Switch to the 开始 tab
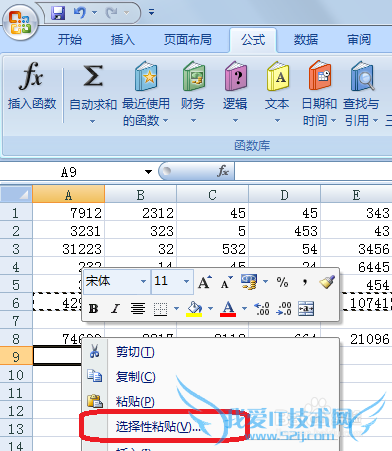Viewport: 392px width, 451px height. tap(70, 40)
